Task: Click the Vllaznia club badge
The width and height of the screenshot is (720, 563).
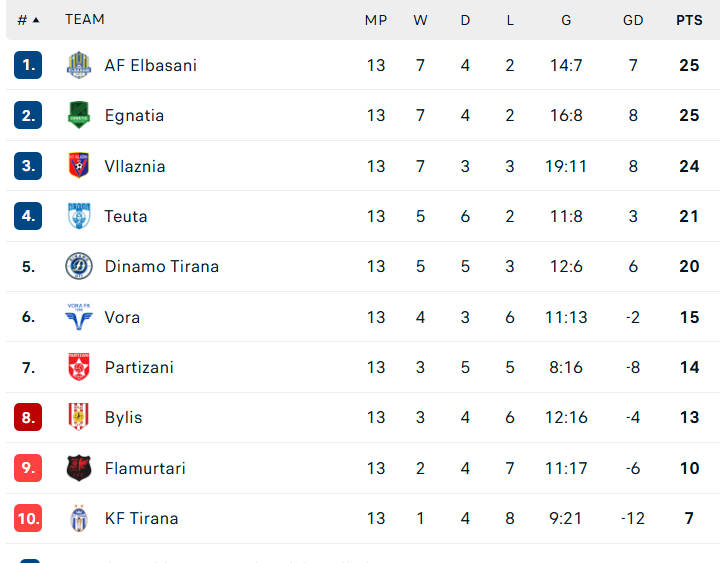Action: click(x=78, y=166)
